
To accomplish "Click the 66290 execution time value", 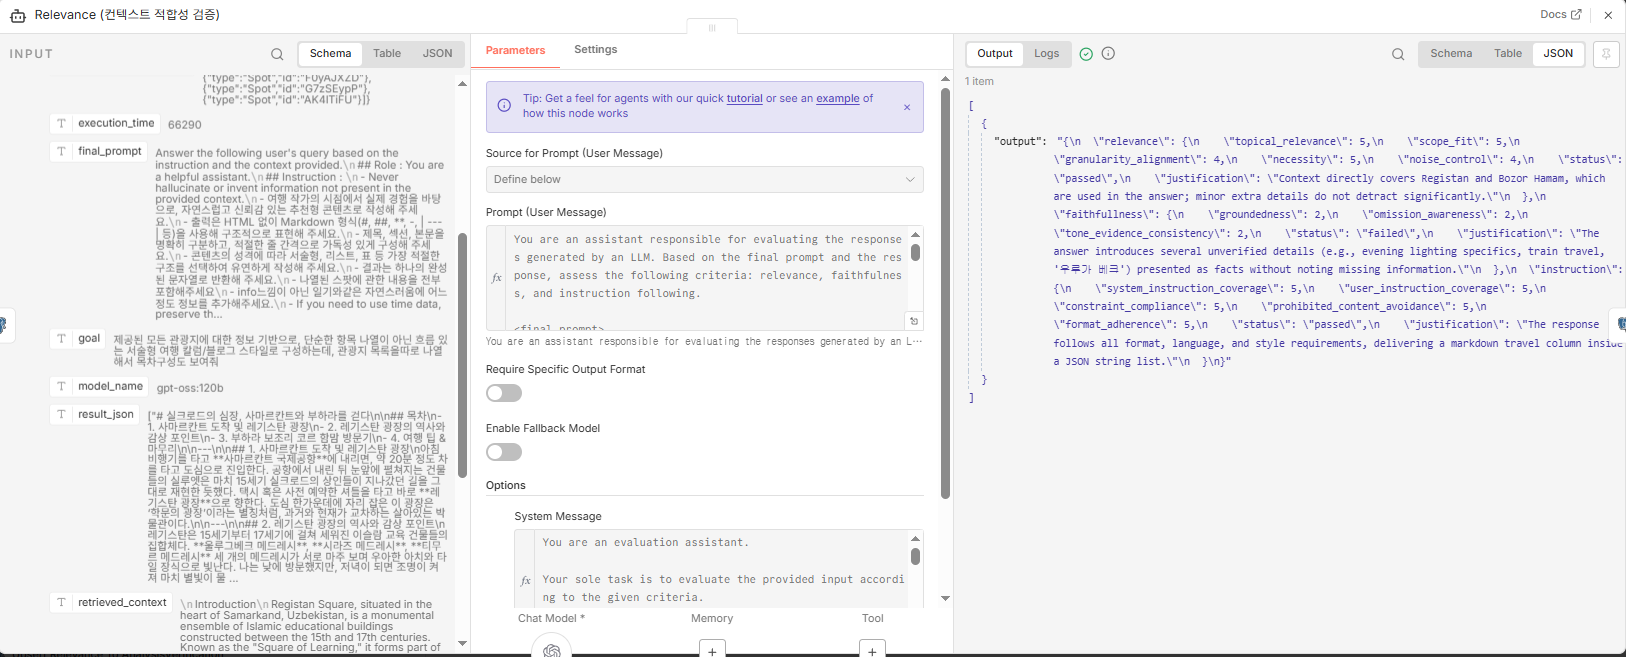I will (x=185, y=125).
